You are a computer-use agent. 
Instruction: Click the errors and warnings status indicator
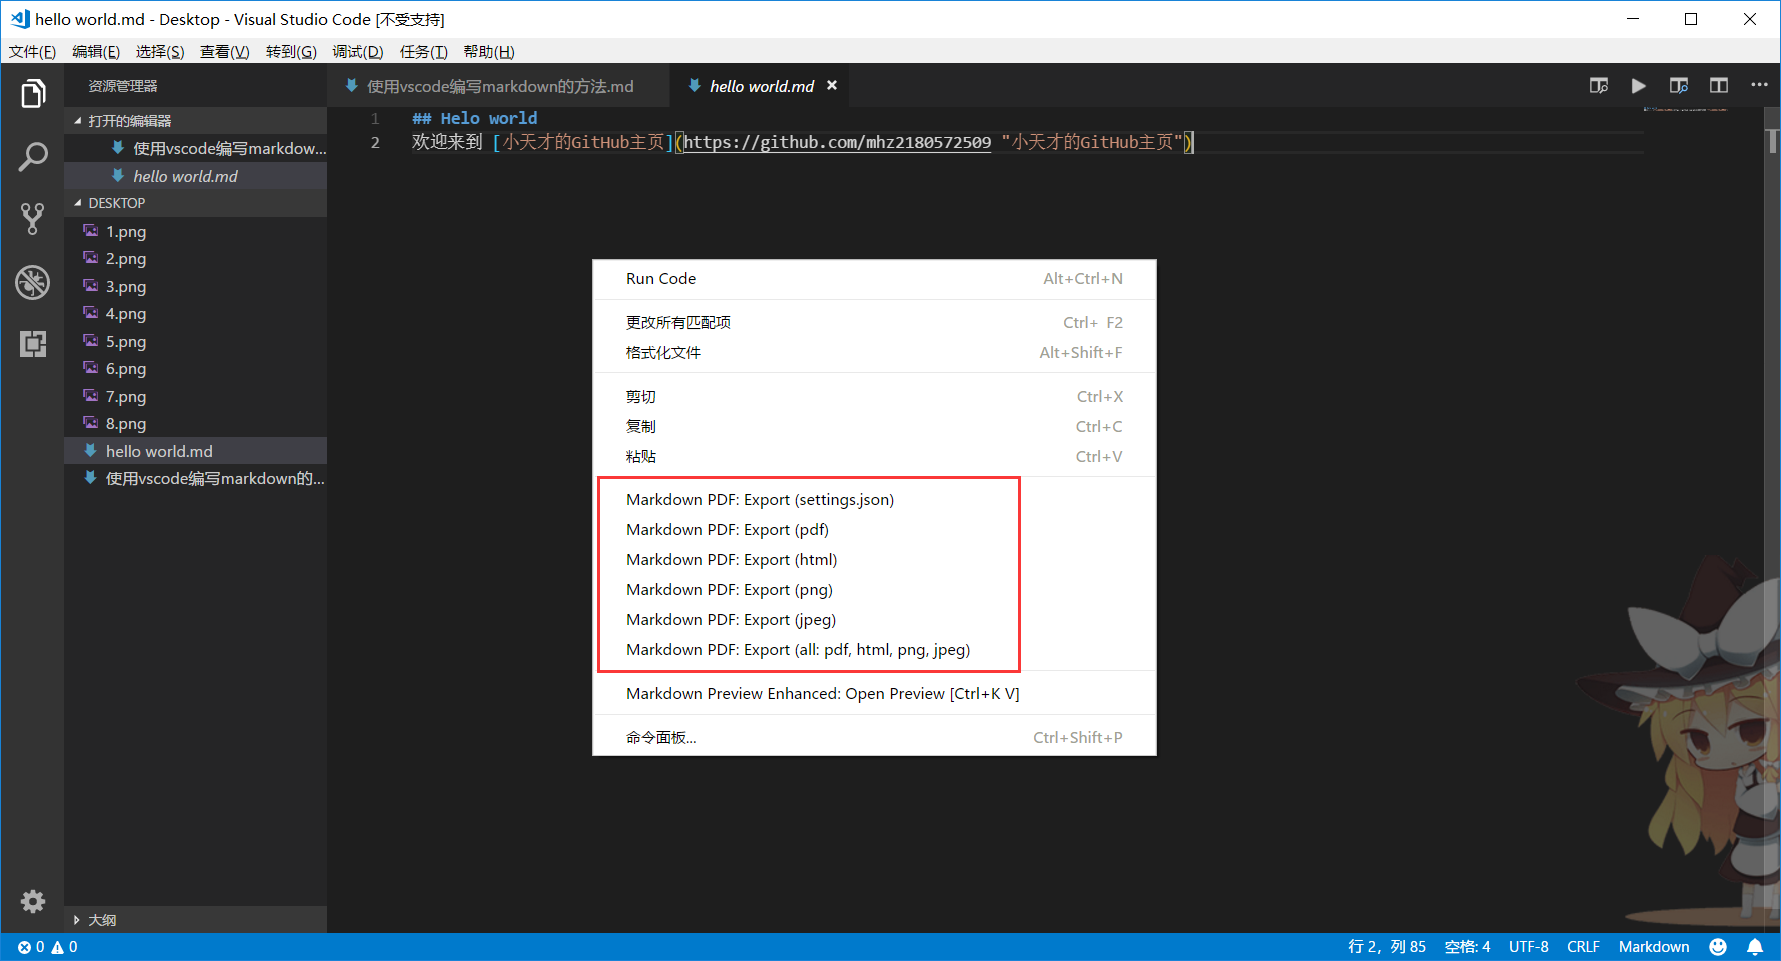pos(47,947)
